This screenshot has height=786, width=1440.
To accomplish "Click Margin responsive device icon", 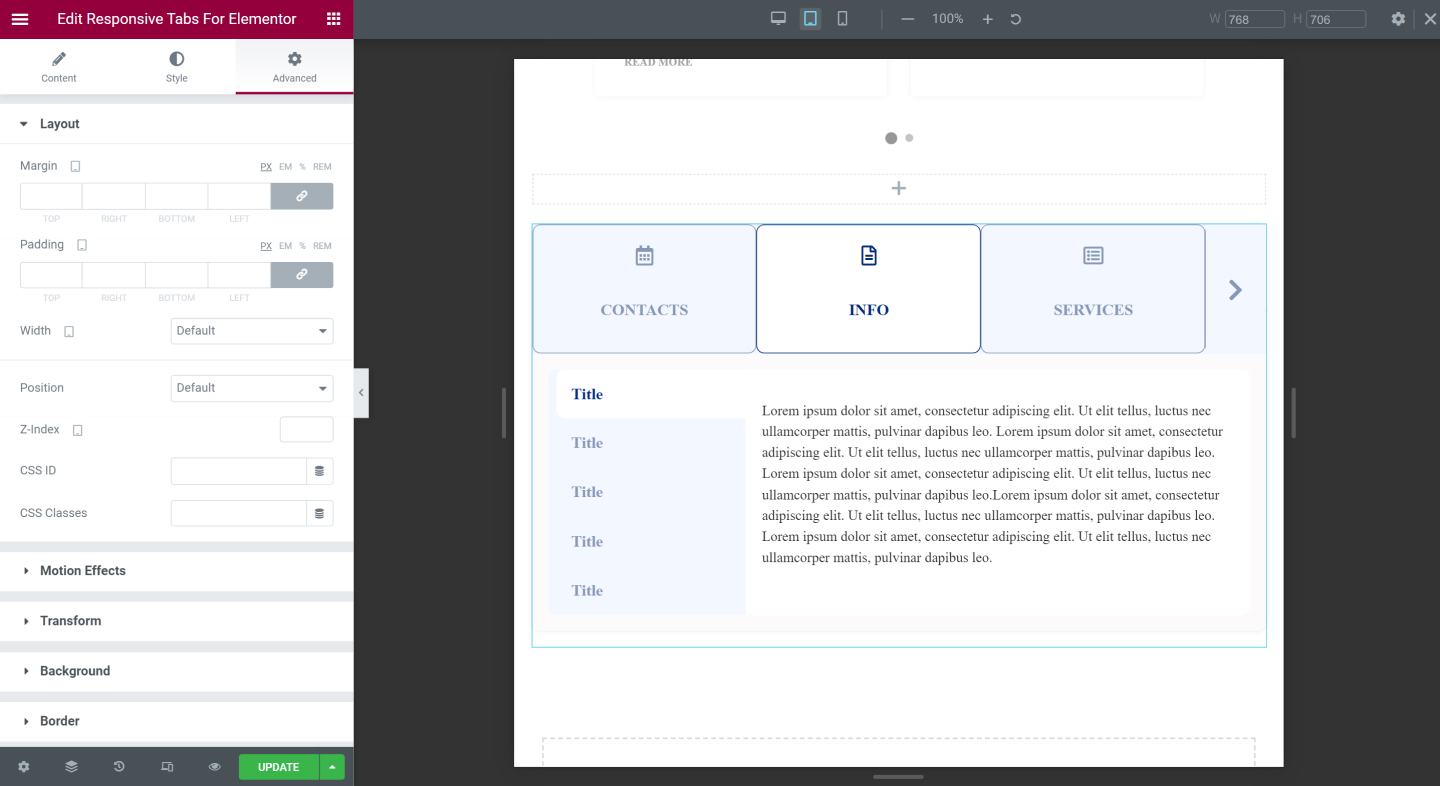I will 75,166.
